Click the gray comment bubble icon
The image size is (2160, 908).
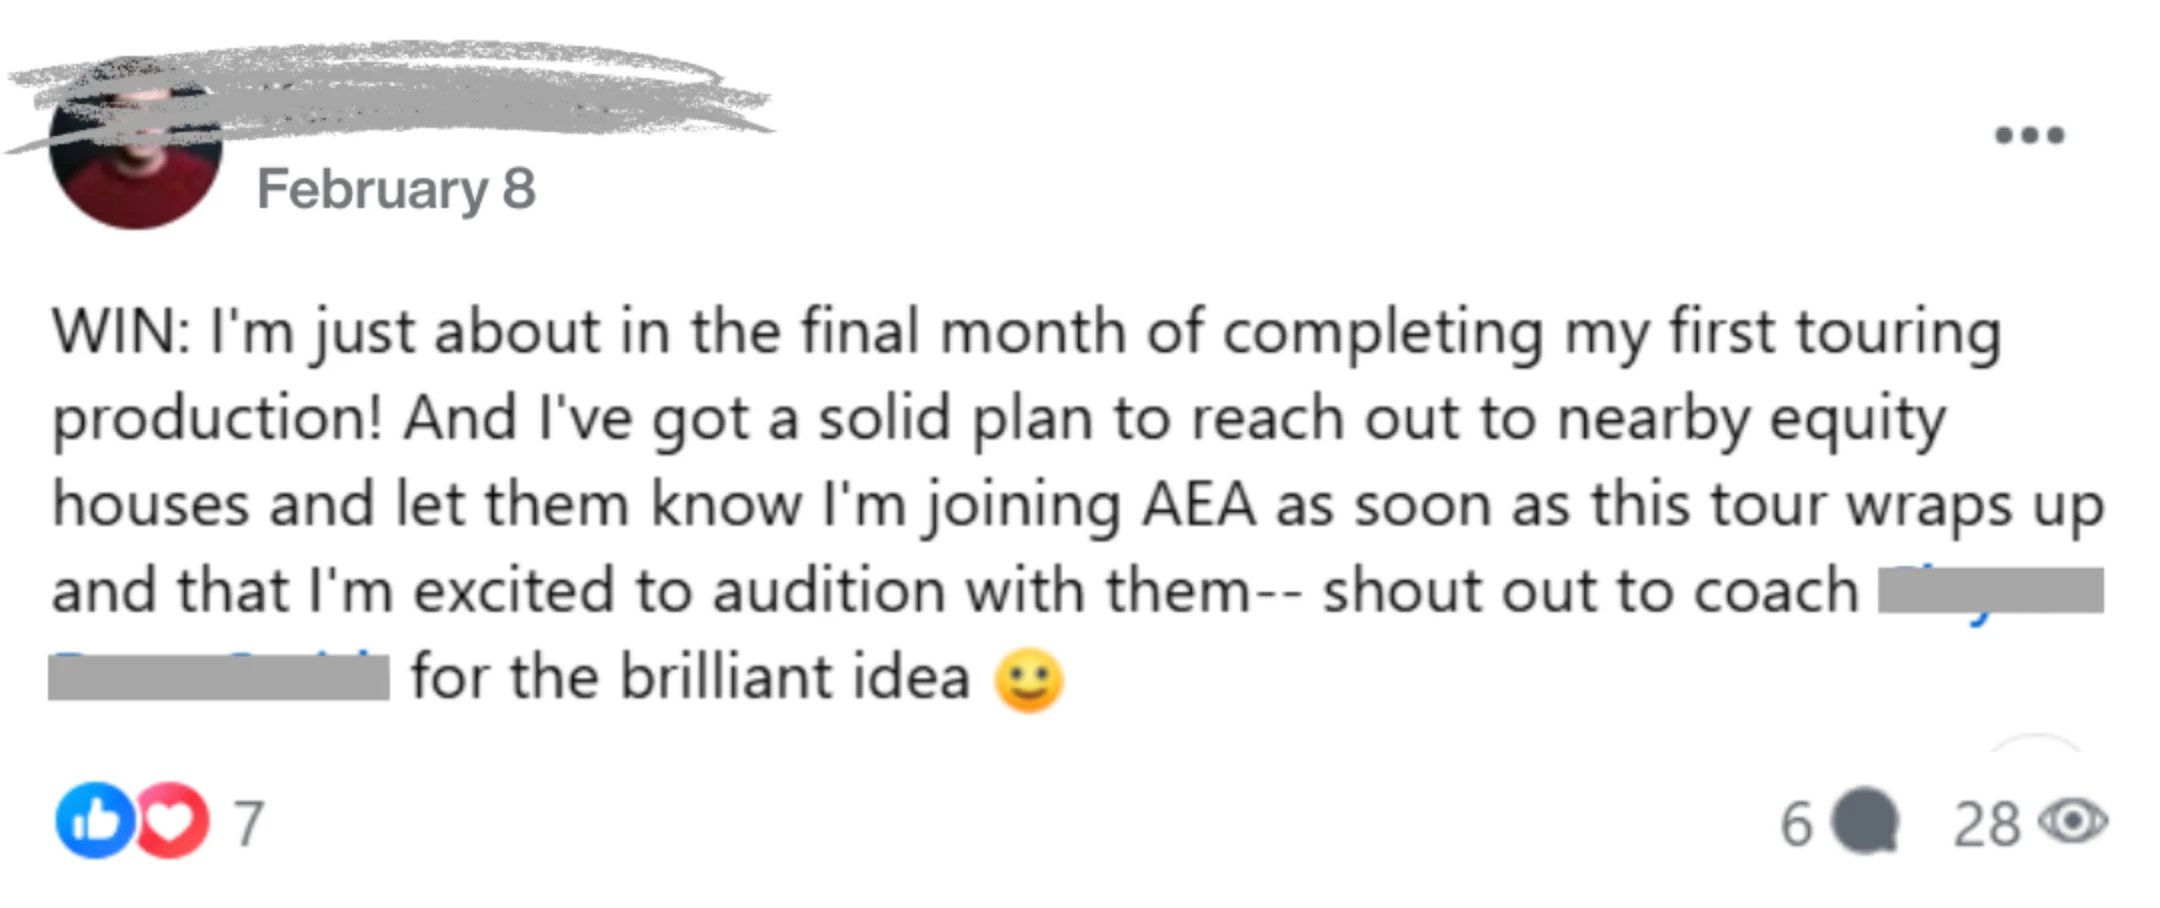click(1866, 822)
